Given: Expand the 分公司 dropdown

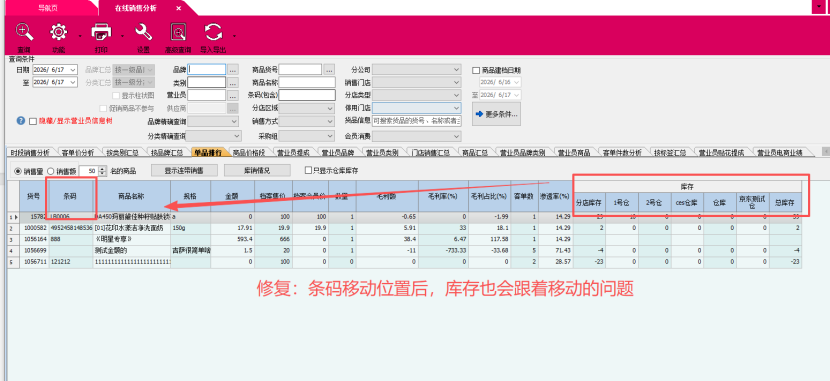Looking at the screenshot, I should click(457, 69).
